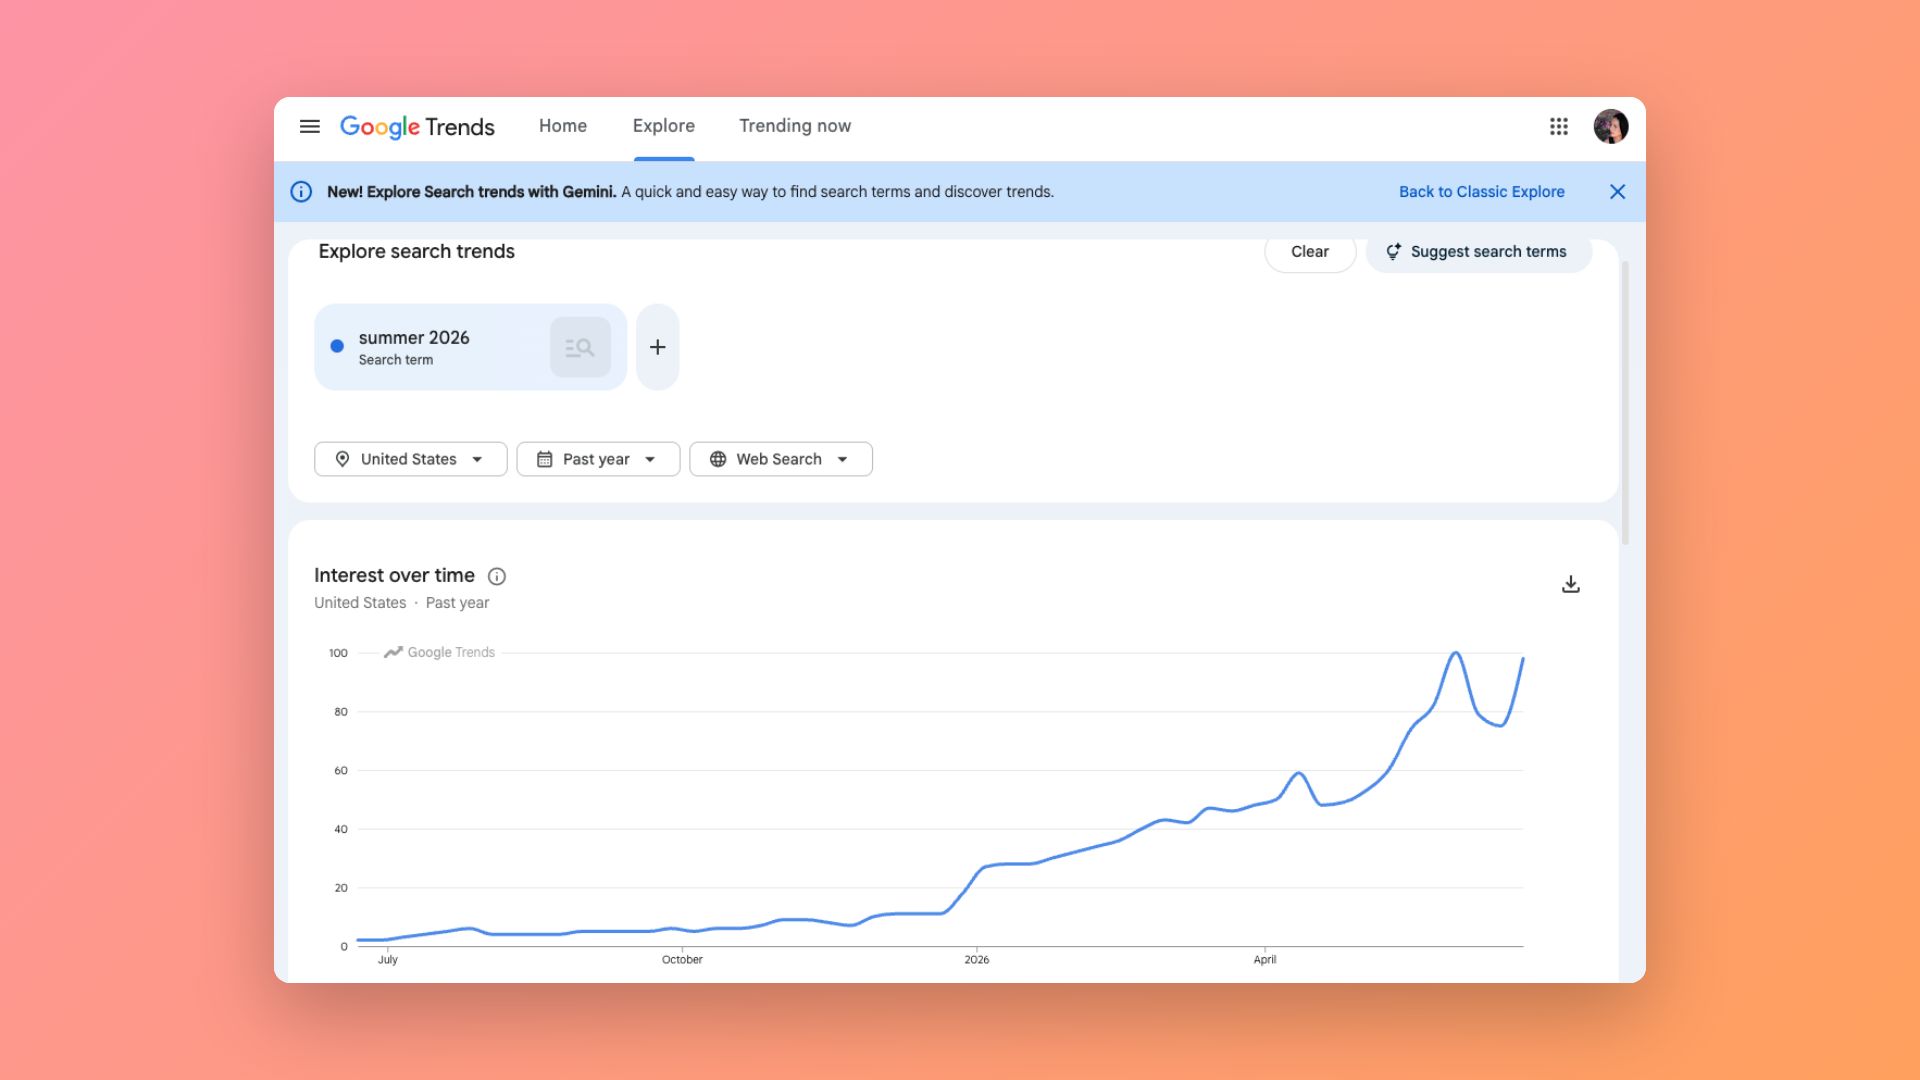1920x1080 pixels.
Task: Select the Explore tab
Action: pyautogui.click(x=664, y=126)
